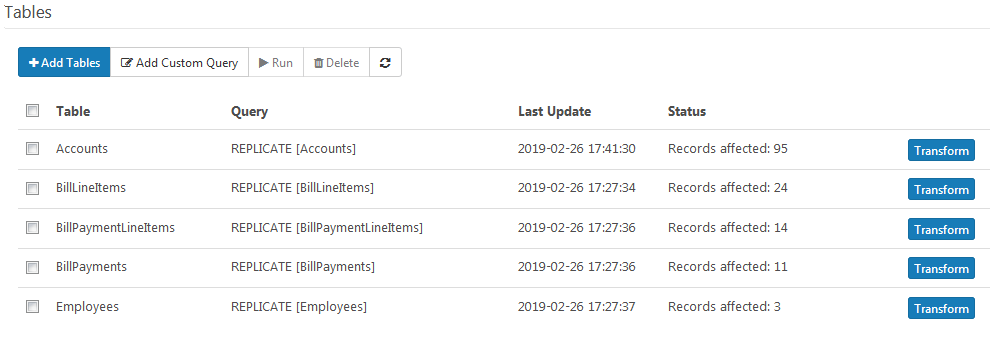Click the Employees table name

(87, 307)
